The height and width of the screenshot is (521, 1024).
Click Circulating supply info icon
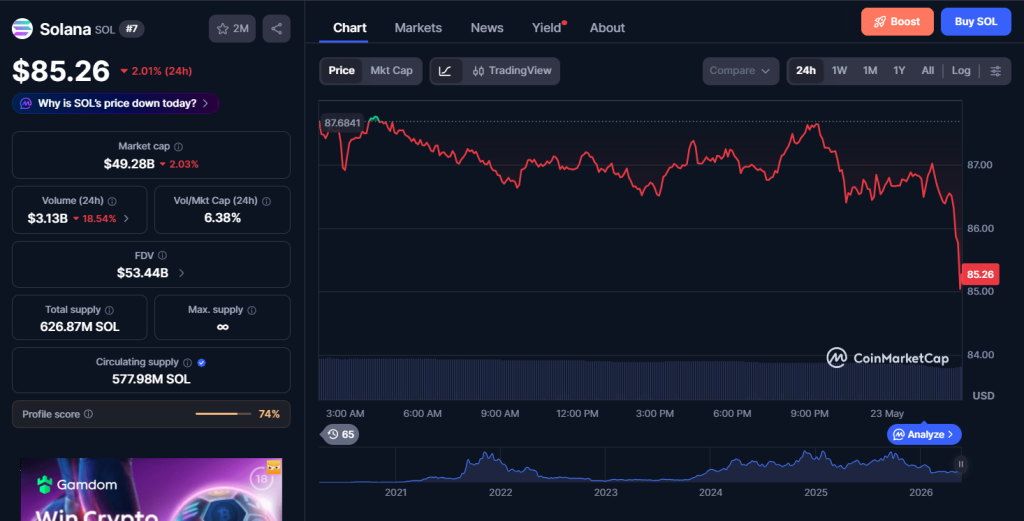click(x=187, y=362)
